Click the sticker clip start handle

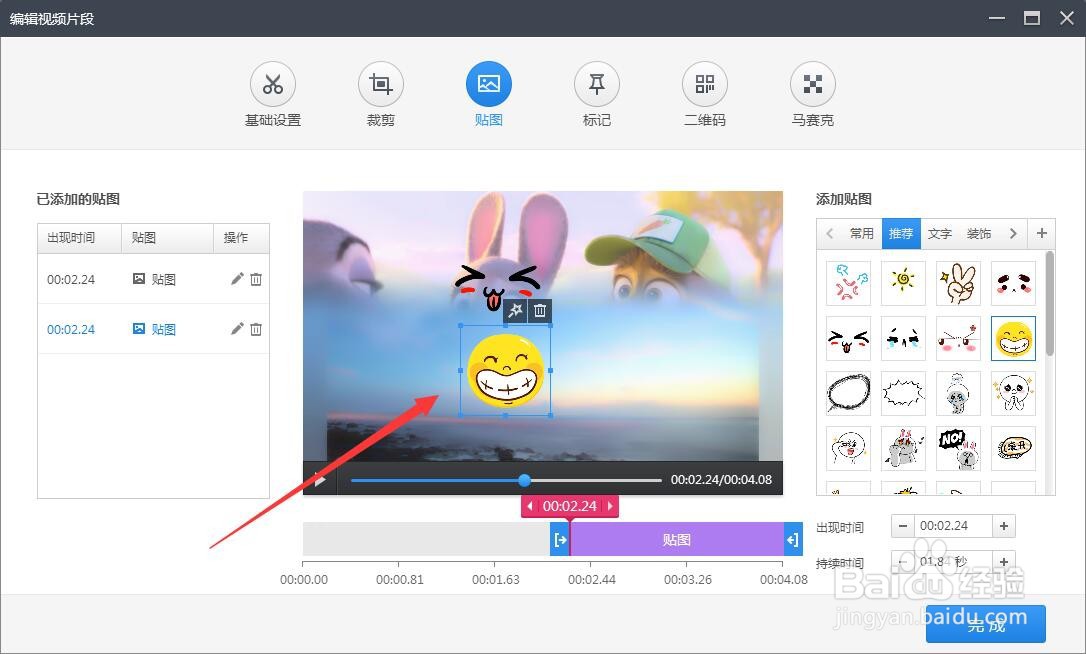click(x=560, y=540)
